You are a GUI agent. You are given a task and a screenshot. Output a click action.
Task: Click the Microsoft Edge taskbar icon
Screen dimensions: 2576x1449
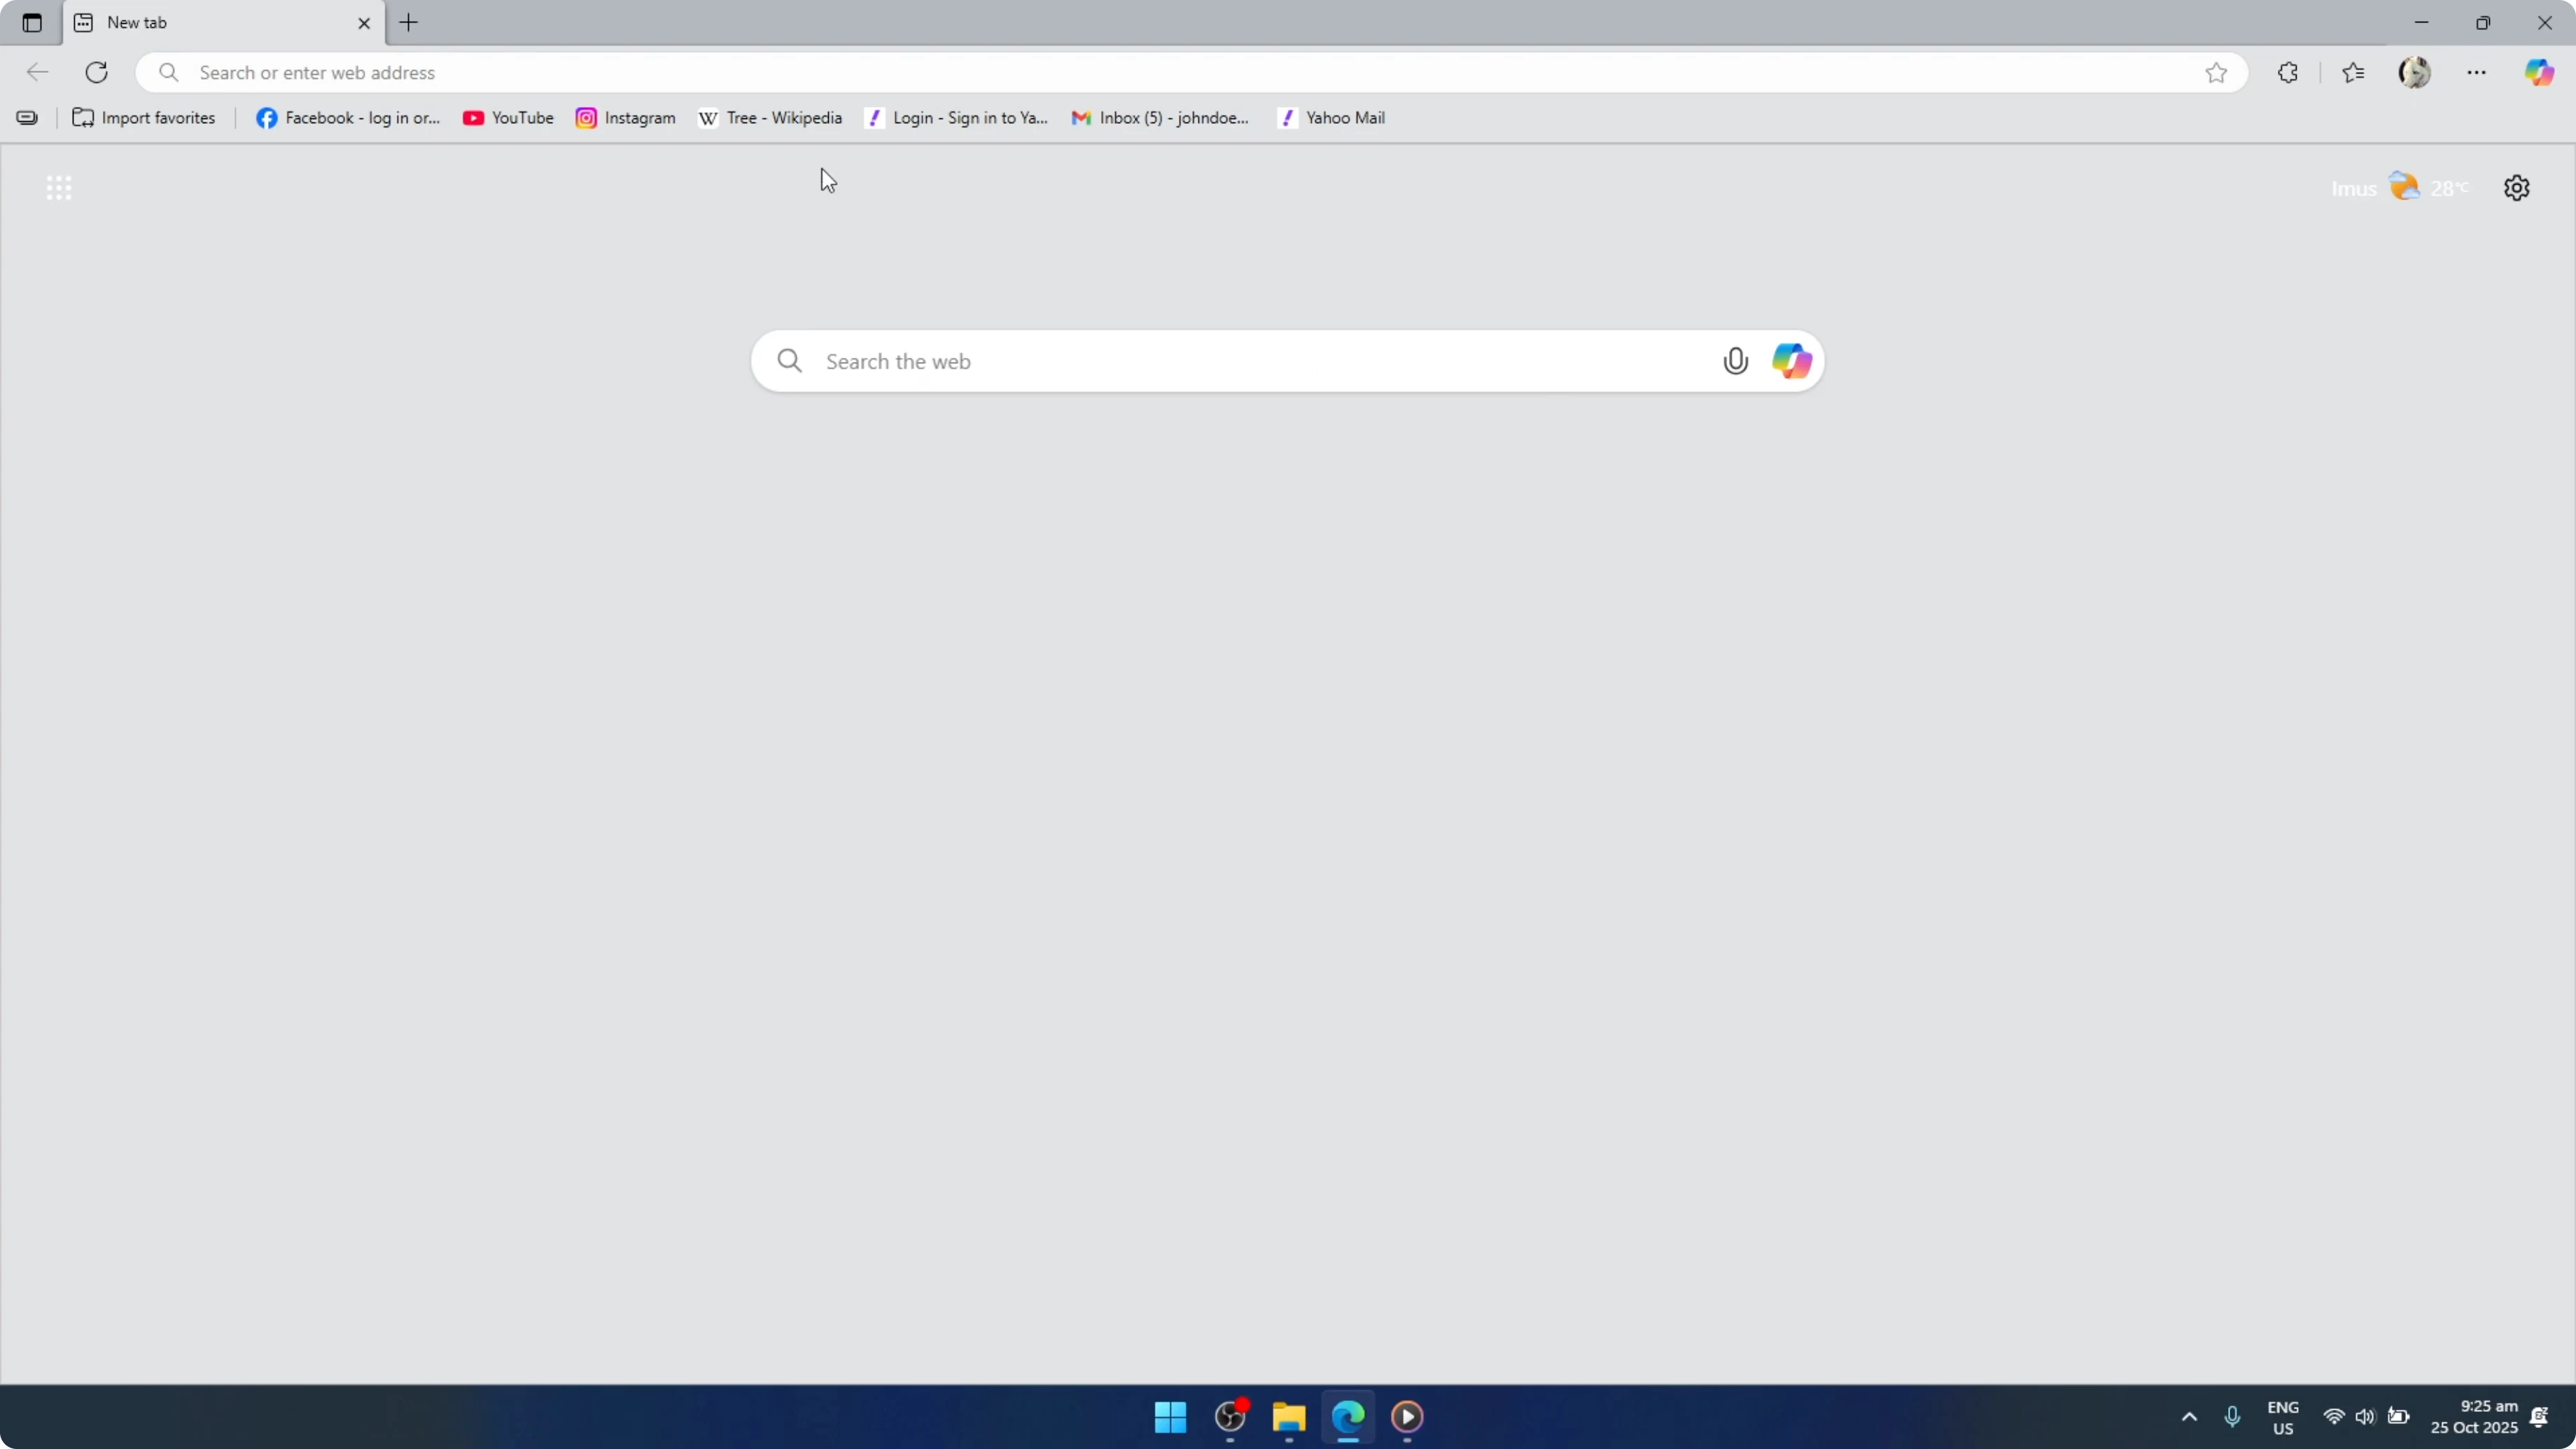coord(1348,1417)
